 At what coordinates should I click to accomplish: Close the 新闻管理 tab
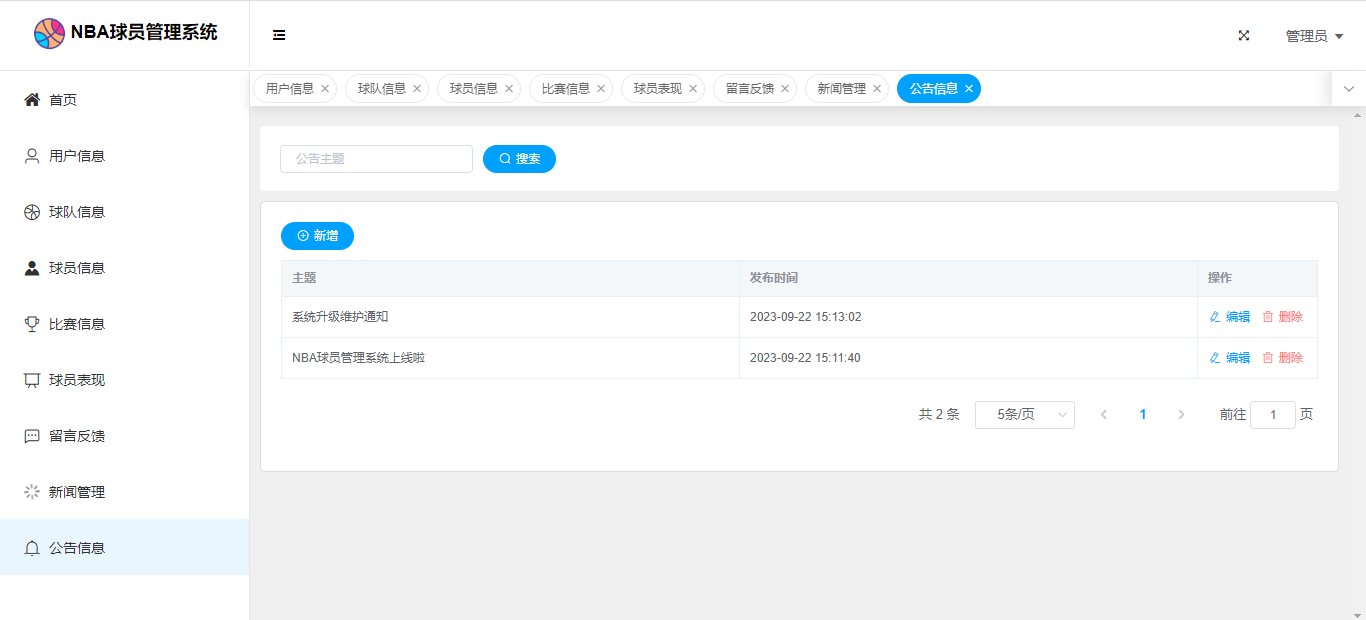pyautogui.click(x=877, y=89)
